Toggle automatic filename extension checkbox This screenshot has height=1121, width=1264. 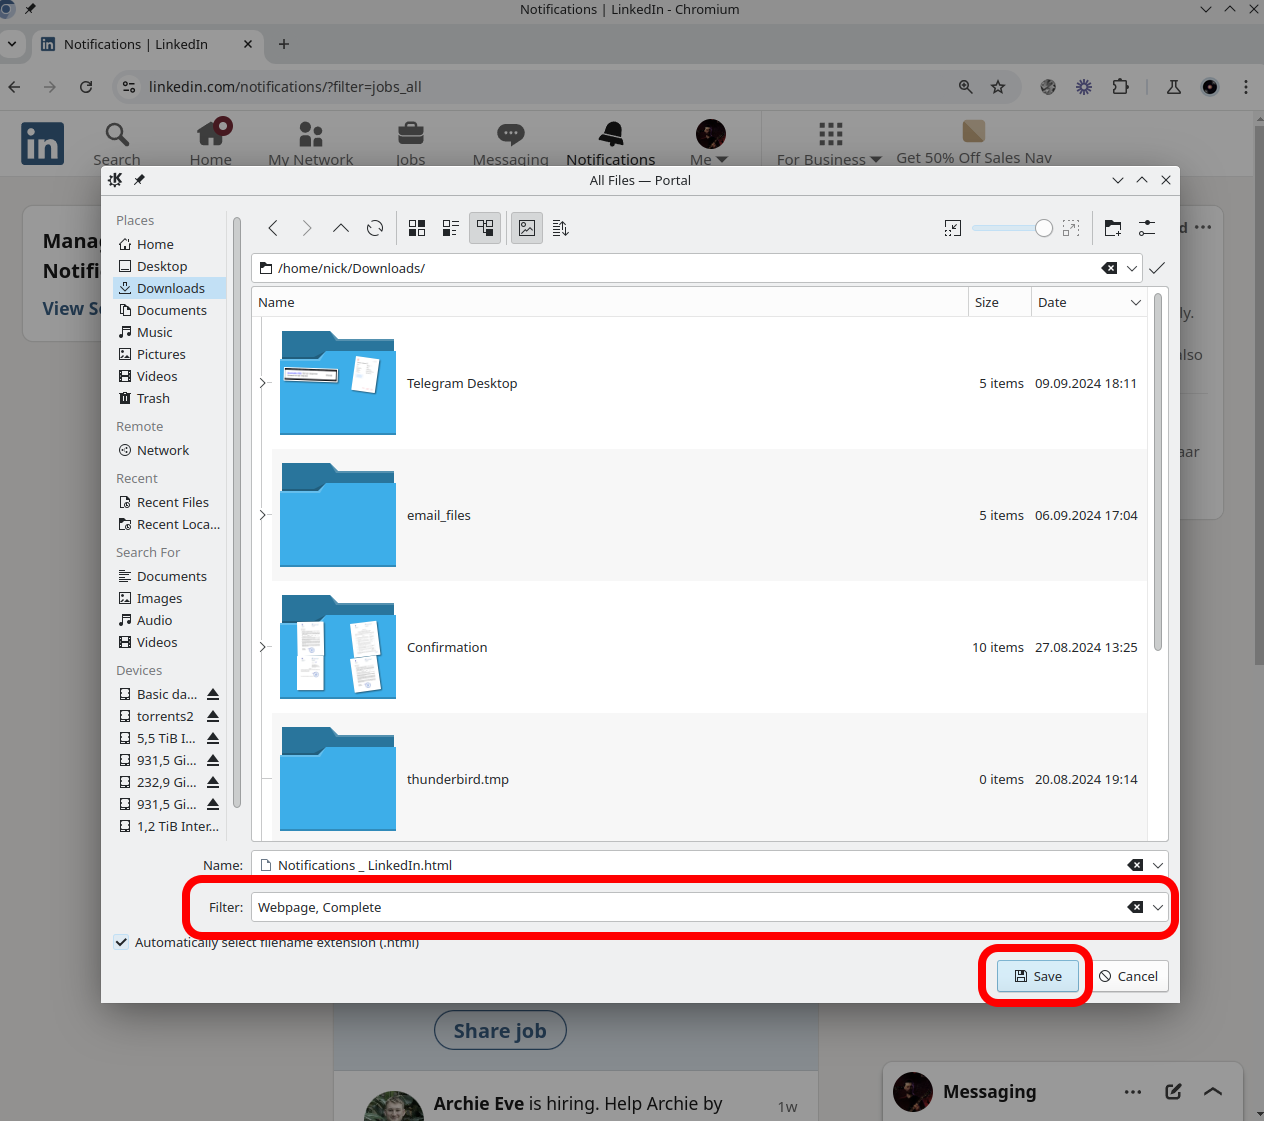[x=122, y=942]
